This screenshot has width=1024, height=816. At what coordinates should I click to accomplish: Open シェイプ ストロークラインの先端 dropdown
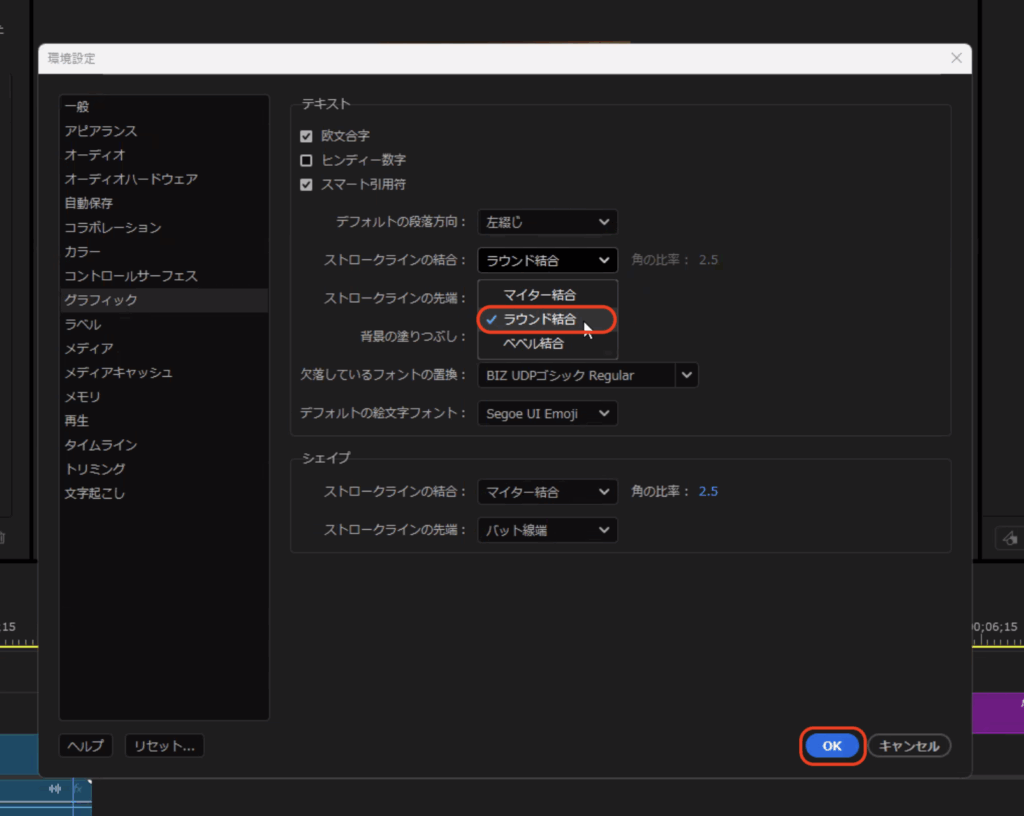[547, 530]
